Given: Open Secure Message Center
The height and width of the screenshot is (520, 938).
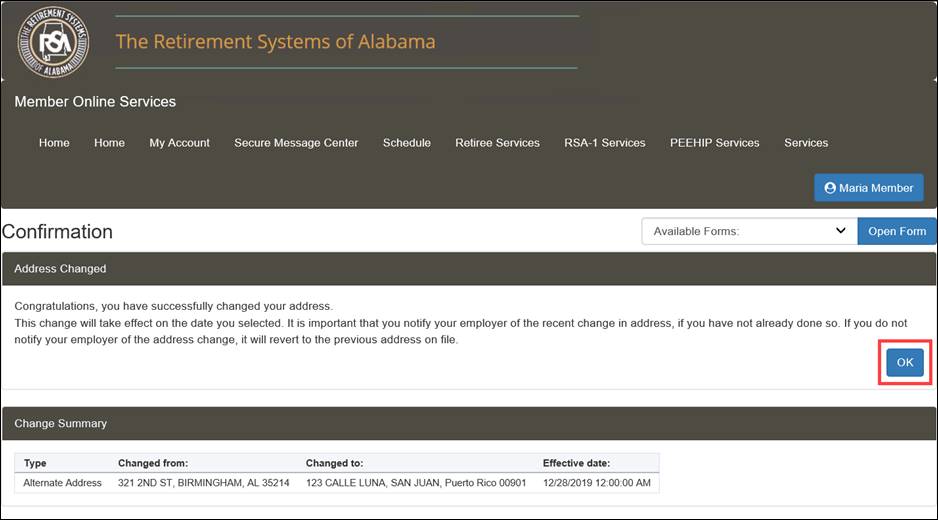Looking at the screenshot, I should [296, 143].
